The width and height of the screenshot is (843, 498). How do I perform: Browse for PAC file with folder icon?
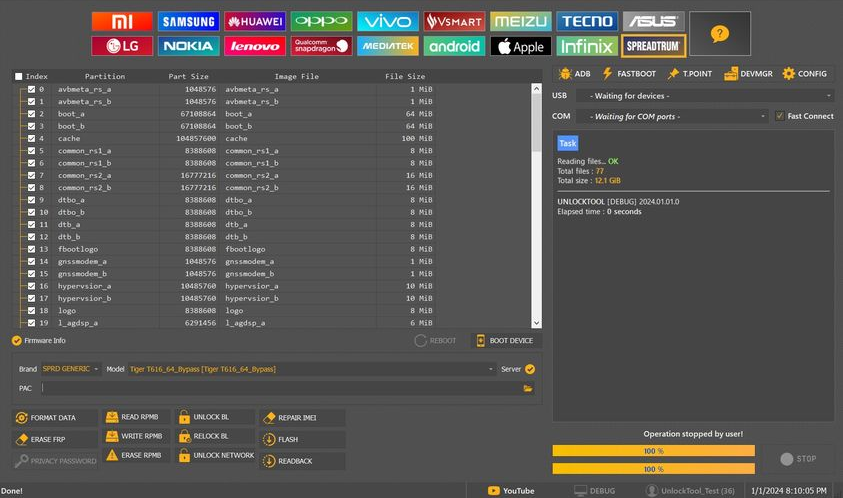[x=528, y=388]
